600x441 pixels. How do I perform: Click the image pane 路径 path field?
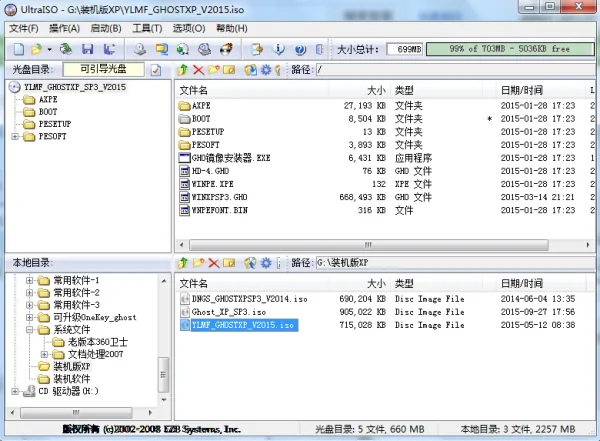455,70
